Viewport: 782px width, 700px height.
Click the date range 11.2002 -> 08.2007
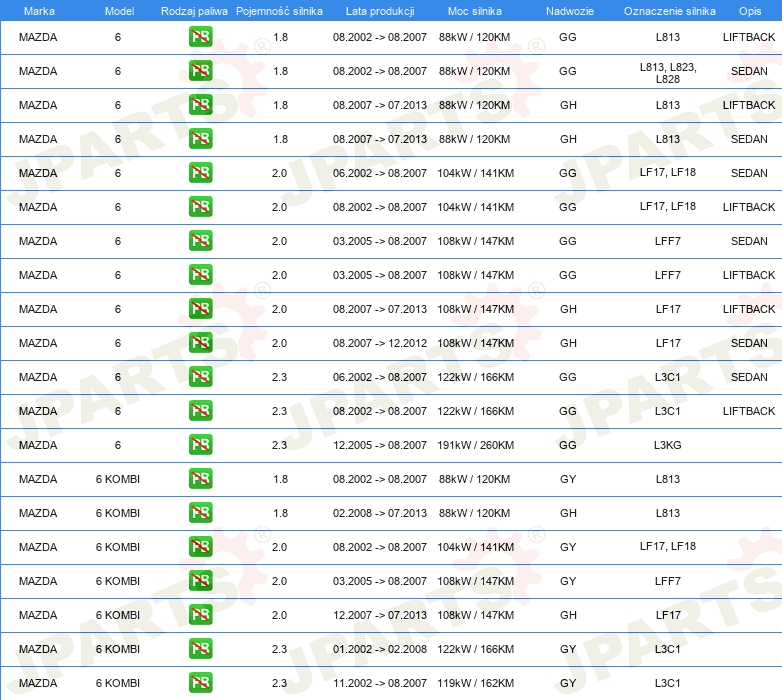pyautogui.click(x=380, y=683)
